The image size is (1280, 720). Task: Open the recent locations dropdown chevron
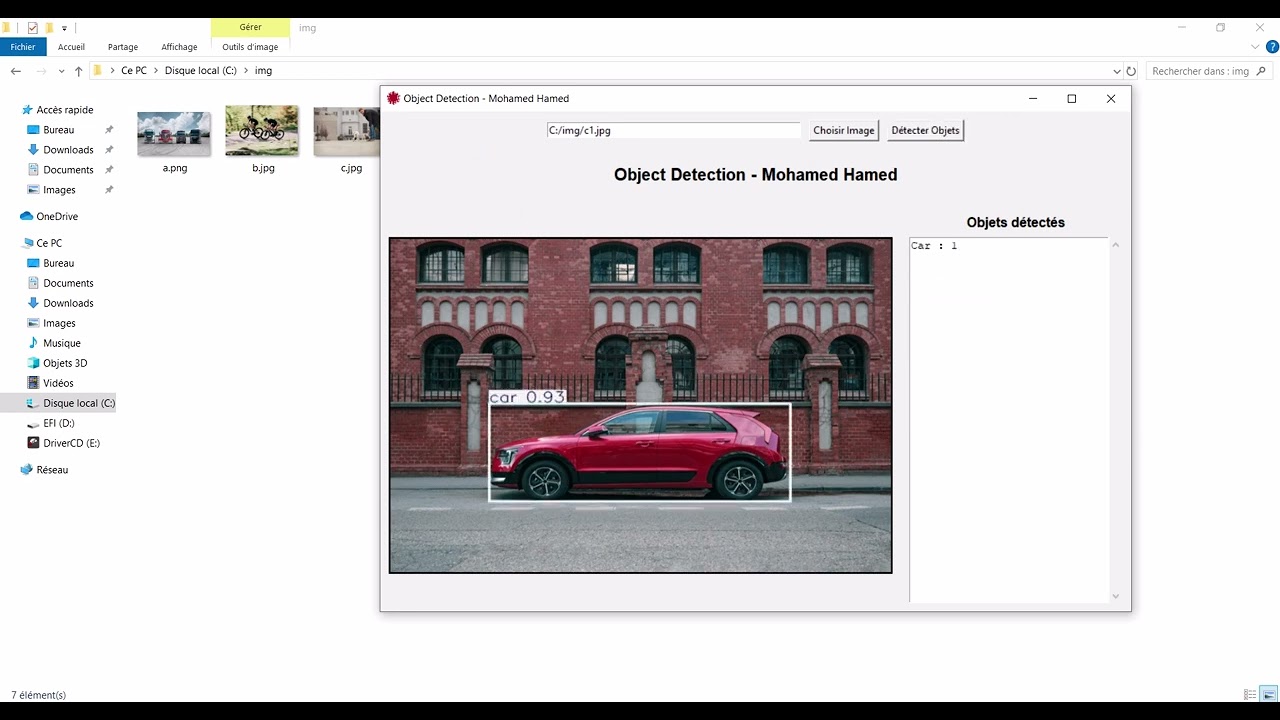tap(62, 71)
